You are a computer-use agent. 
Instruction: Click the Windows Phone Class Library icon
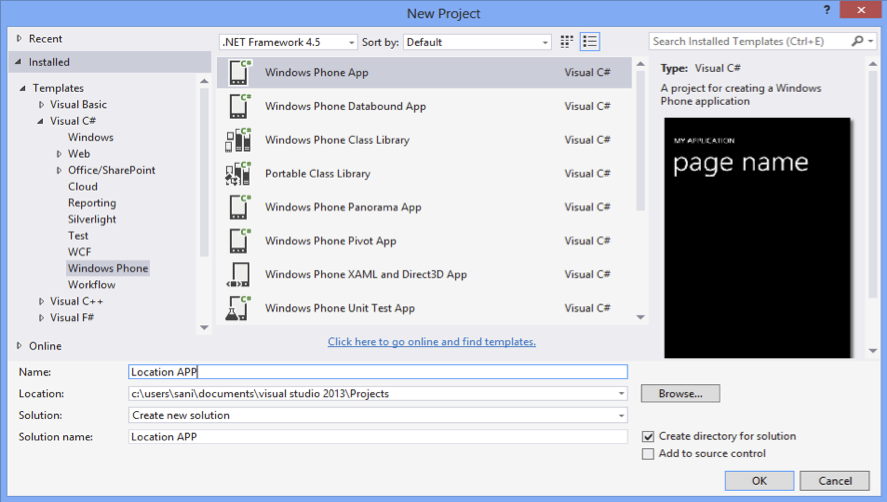point(238,140)
